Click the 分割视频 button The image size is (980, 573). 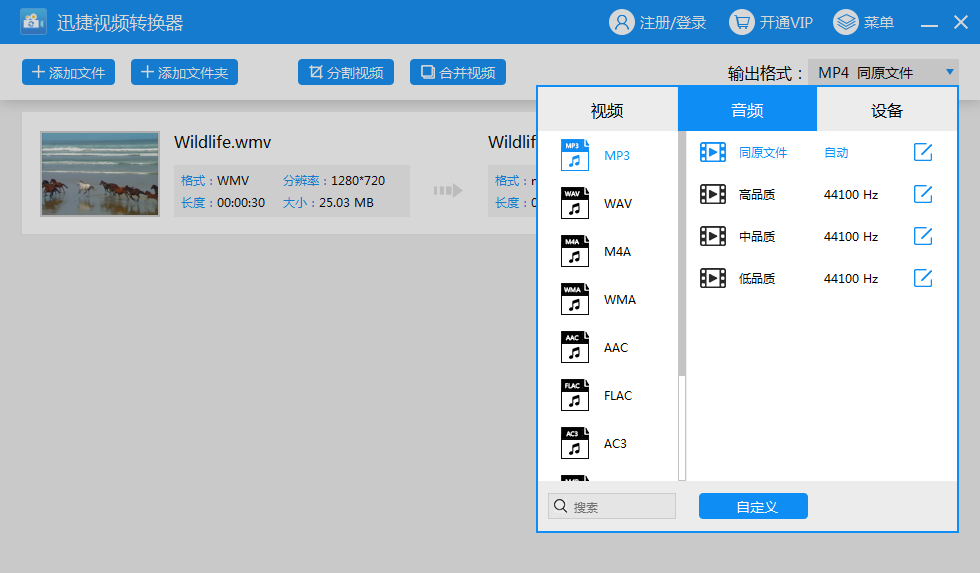pos(346,72)
